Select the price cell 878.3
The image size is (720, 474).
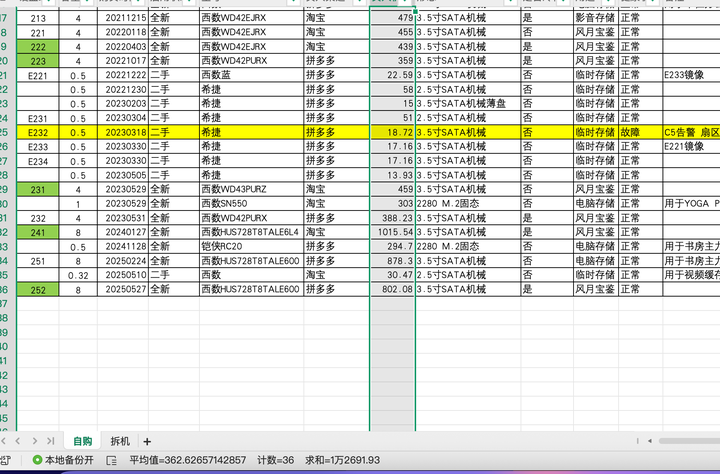tap(393, 261)
